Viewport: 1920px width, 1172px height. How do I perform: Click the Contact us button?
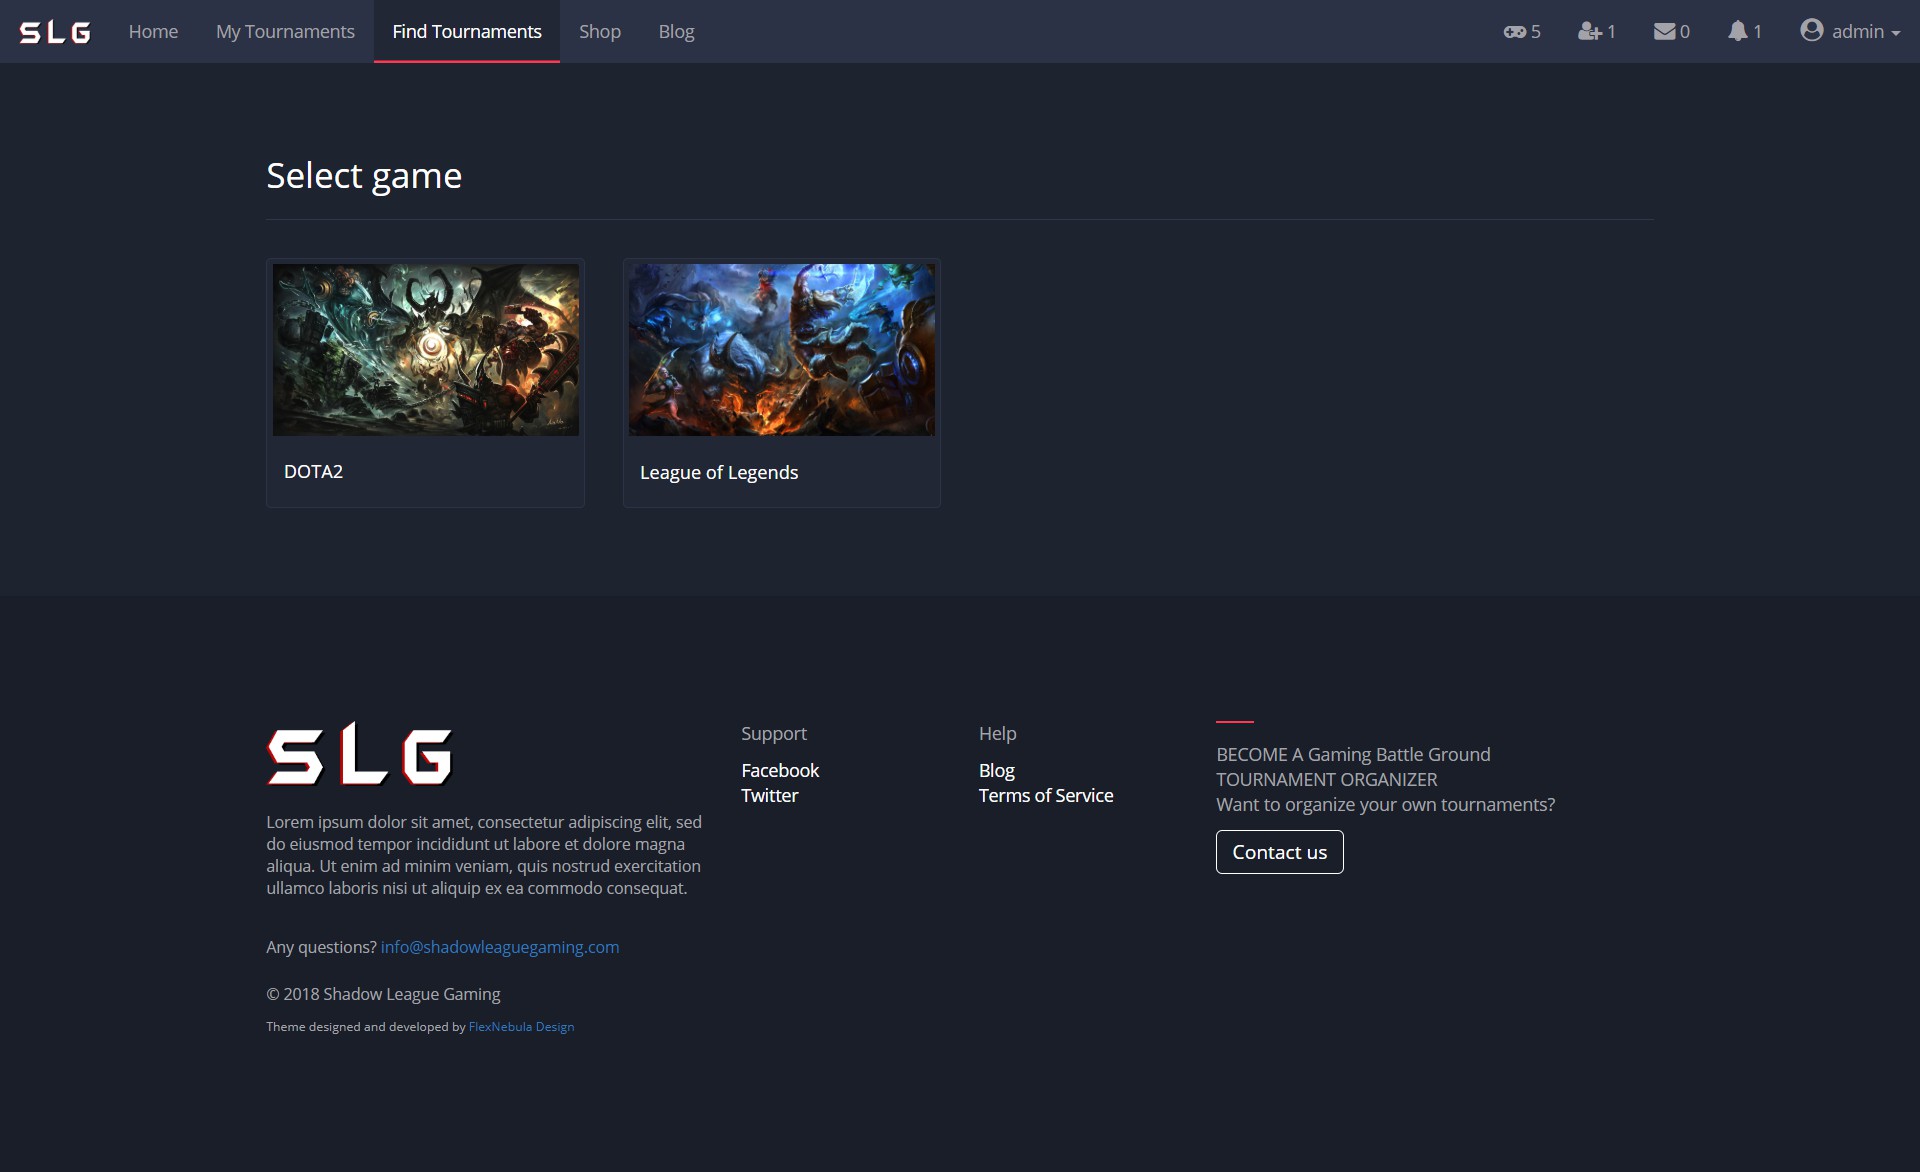pos(1279,852)
